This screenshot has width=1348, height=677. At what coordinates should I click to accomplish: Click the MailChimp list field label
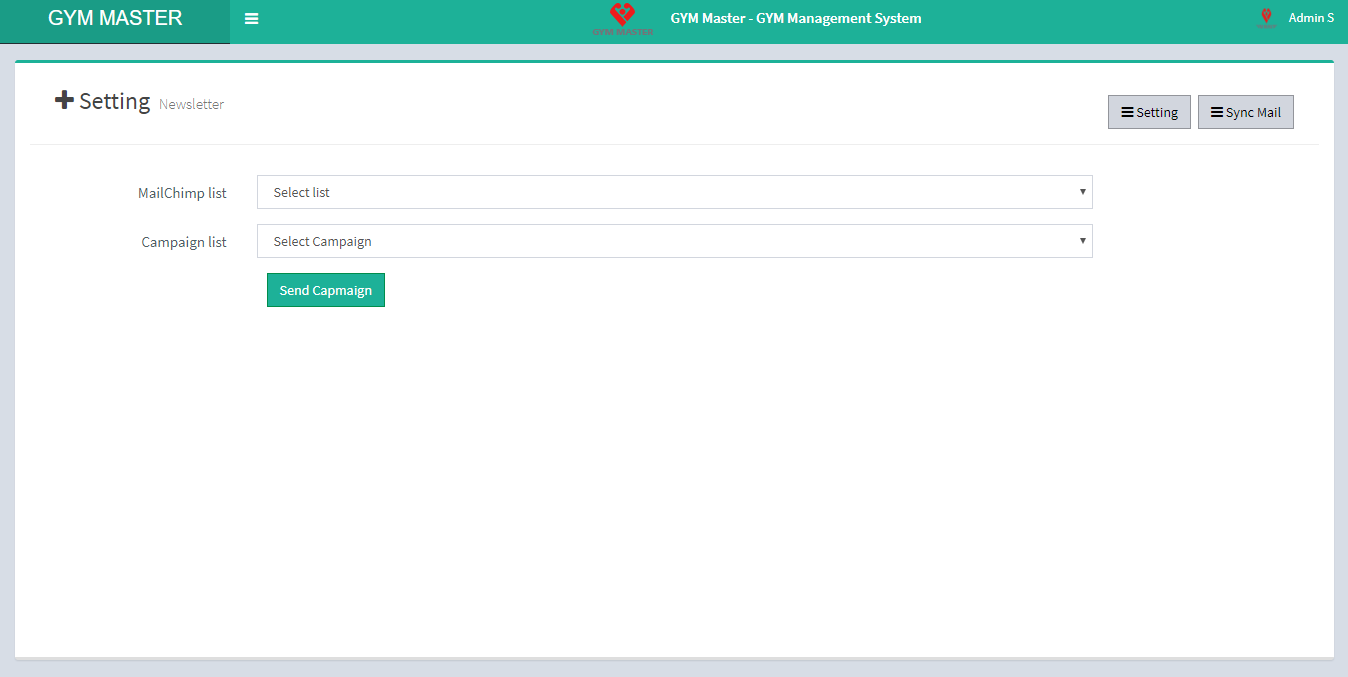tap(182, 193)
